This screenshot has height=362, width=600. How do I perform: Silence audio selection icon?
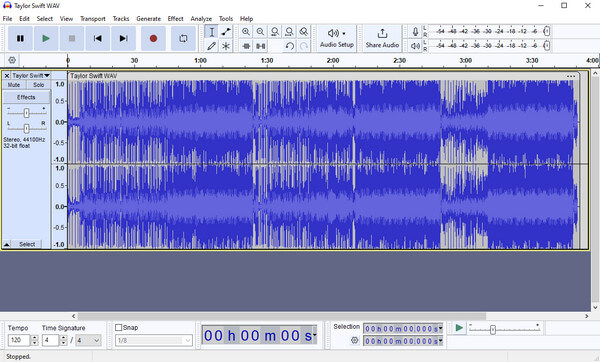[260, 46]
